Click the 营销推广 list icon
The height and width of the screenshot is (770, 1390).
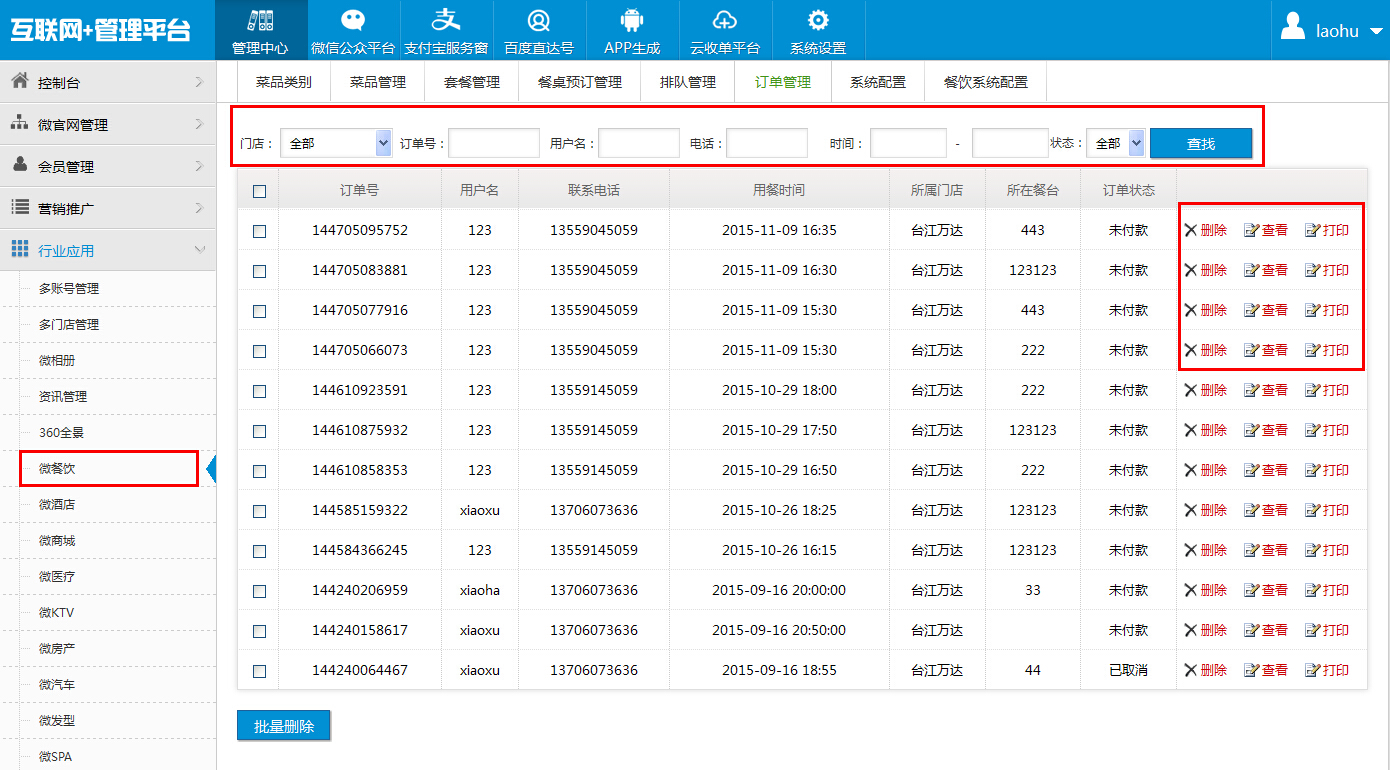click(19, 207)
